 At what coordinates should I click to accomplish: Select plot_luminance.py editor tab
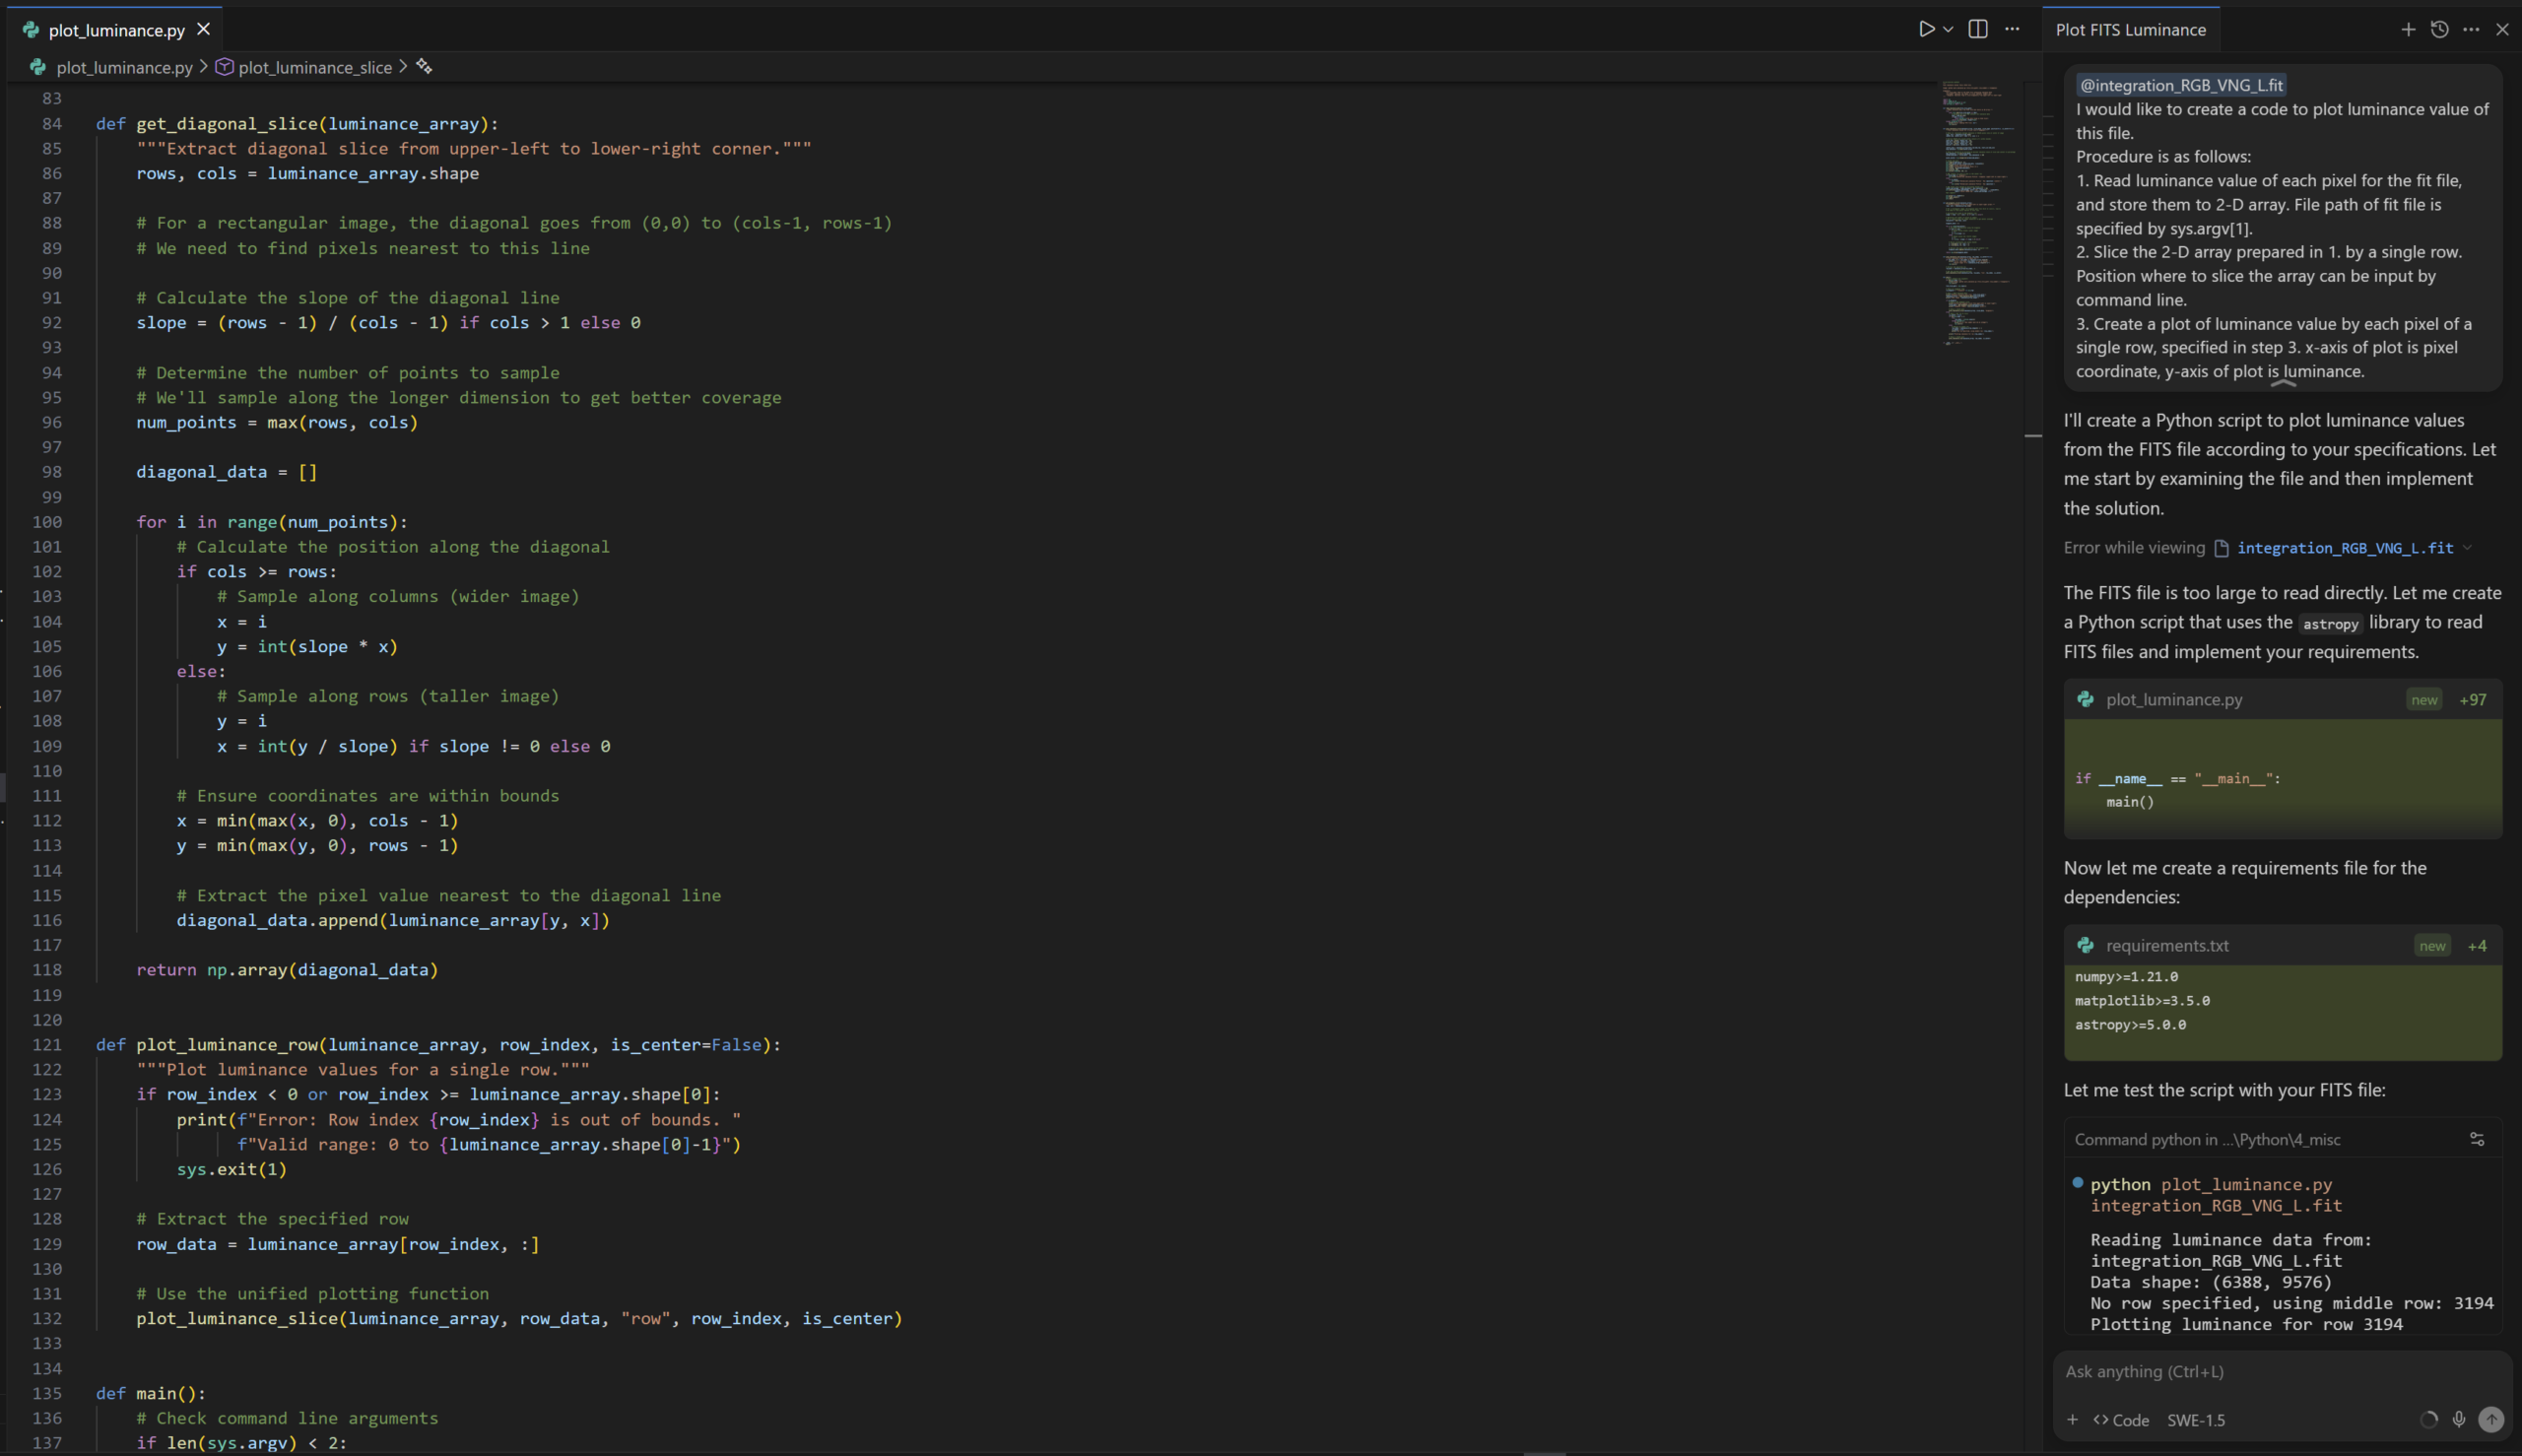(116, 30)
